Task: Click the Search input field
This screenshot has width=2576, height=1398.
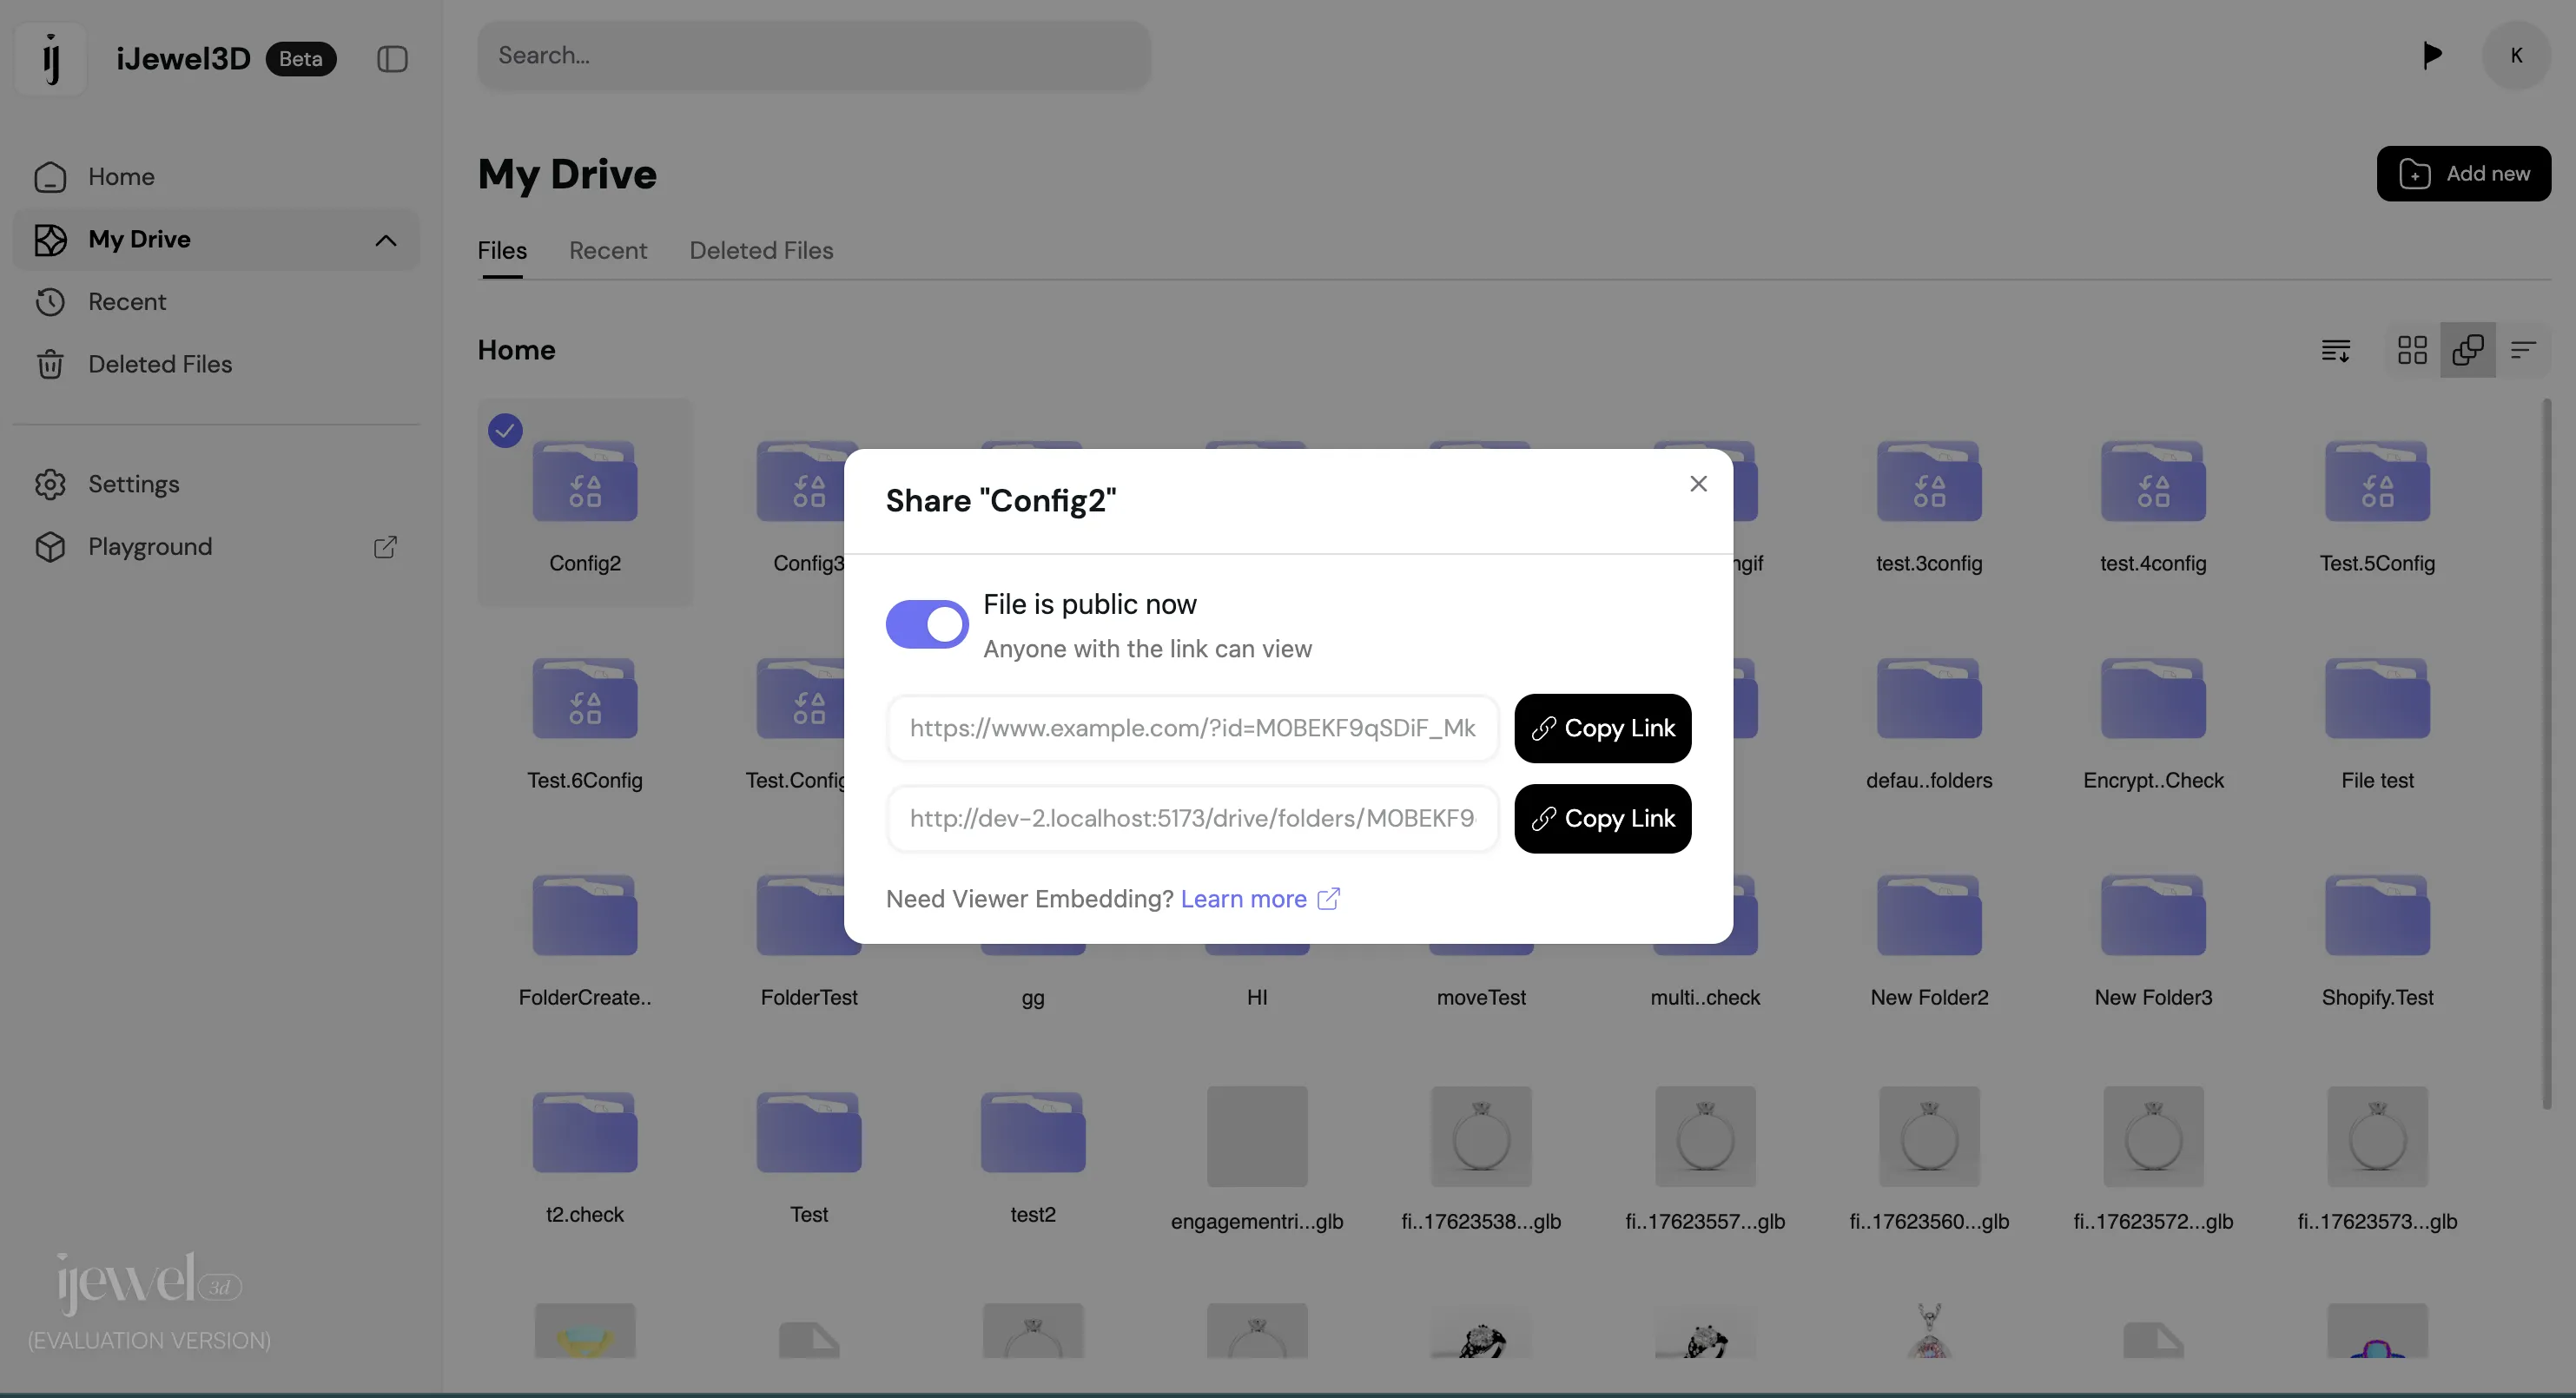Action: pyautogui.click(x=813, y=56)
